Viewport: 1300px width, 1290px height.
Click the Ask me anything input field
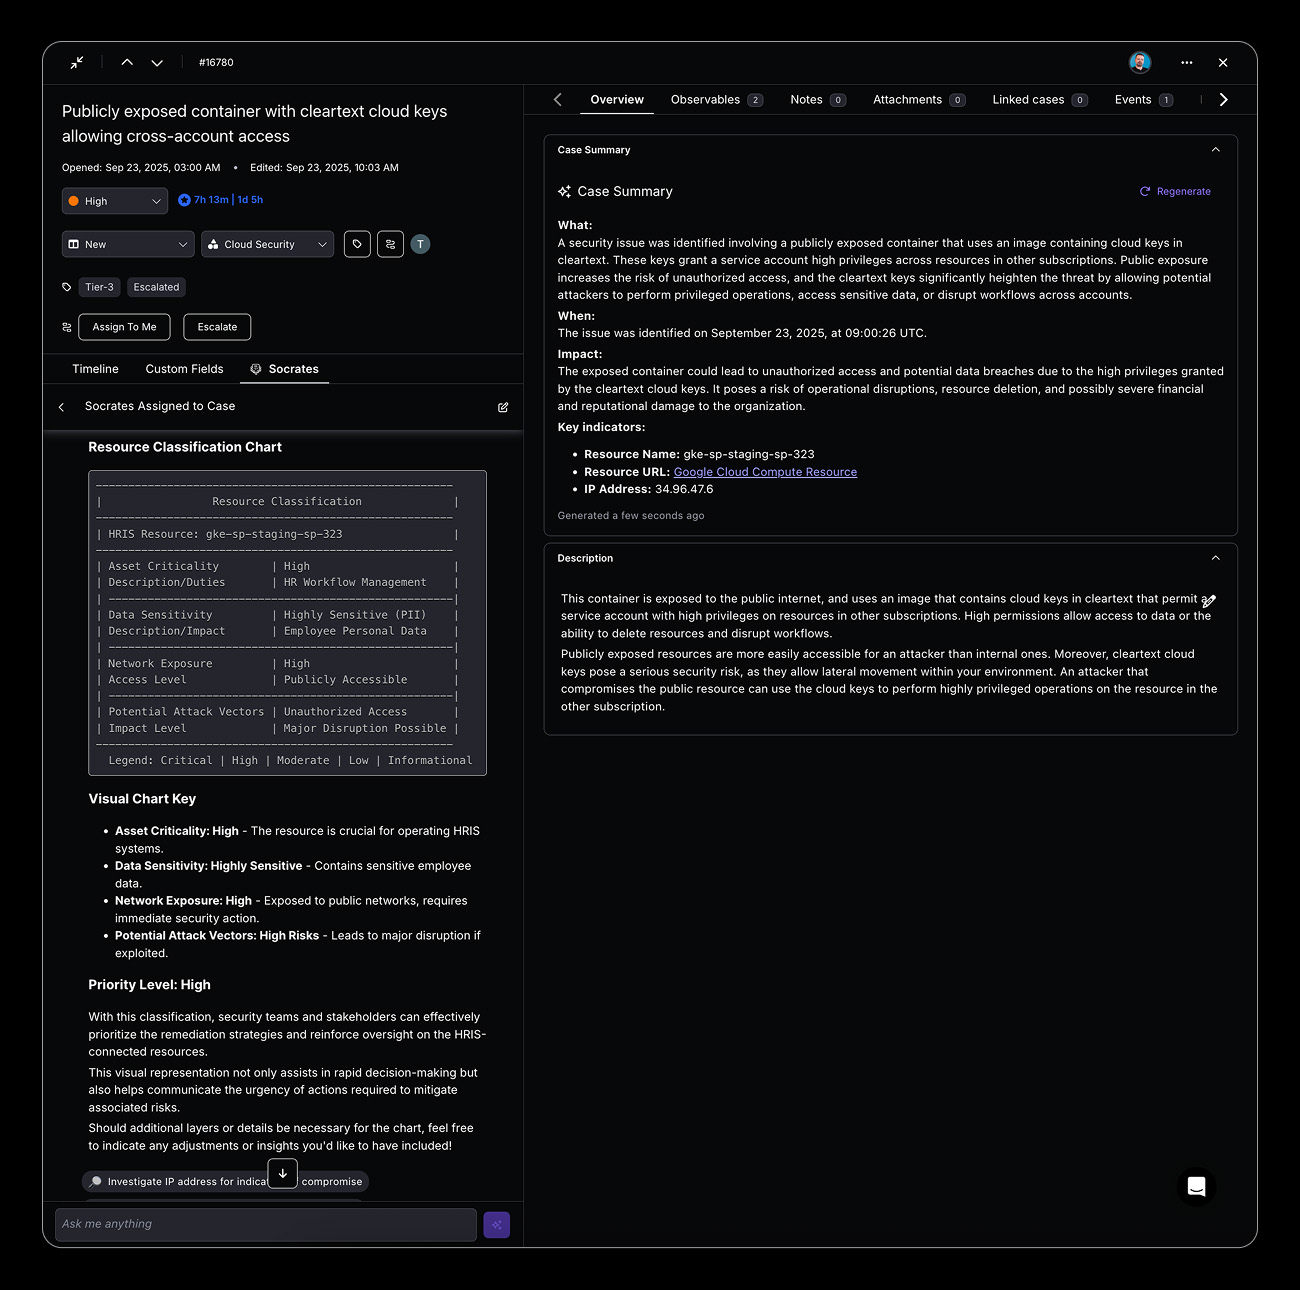[x=266, y=1224]
